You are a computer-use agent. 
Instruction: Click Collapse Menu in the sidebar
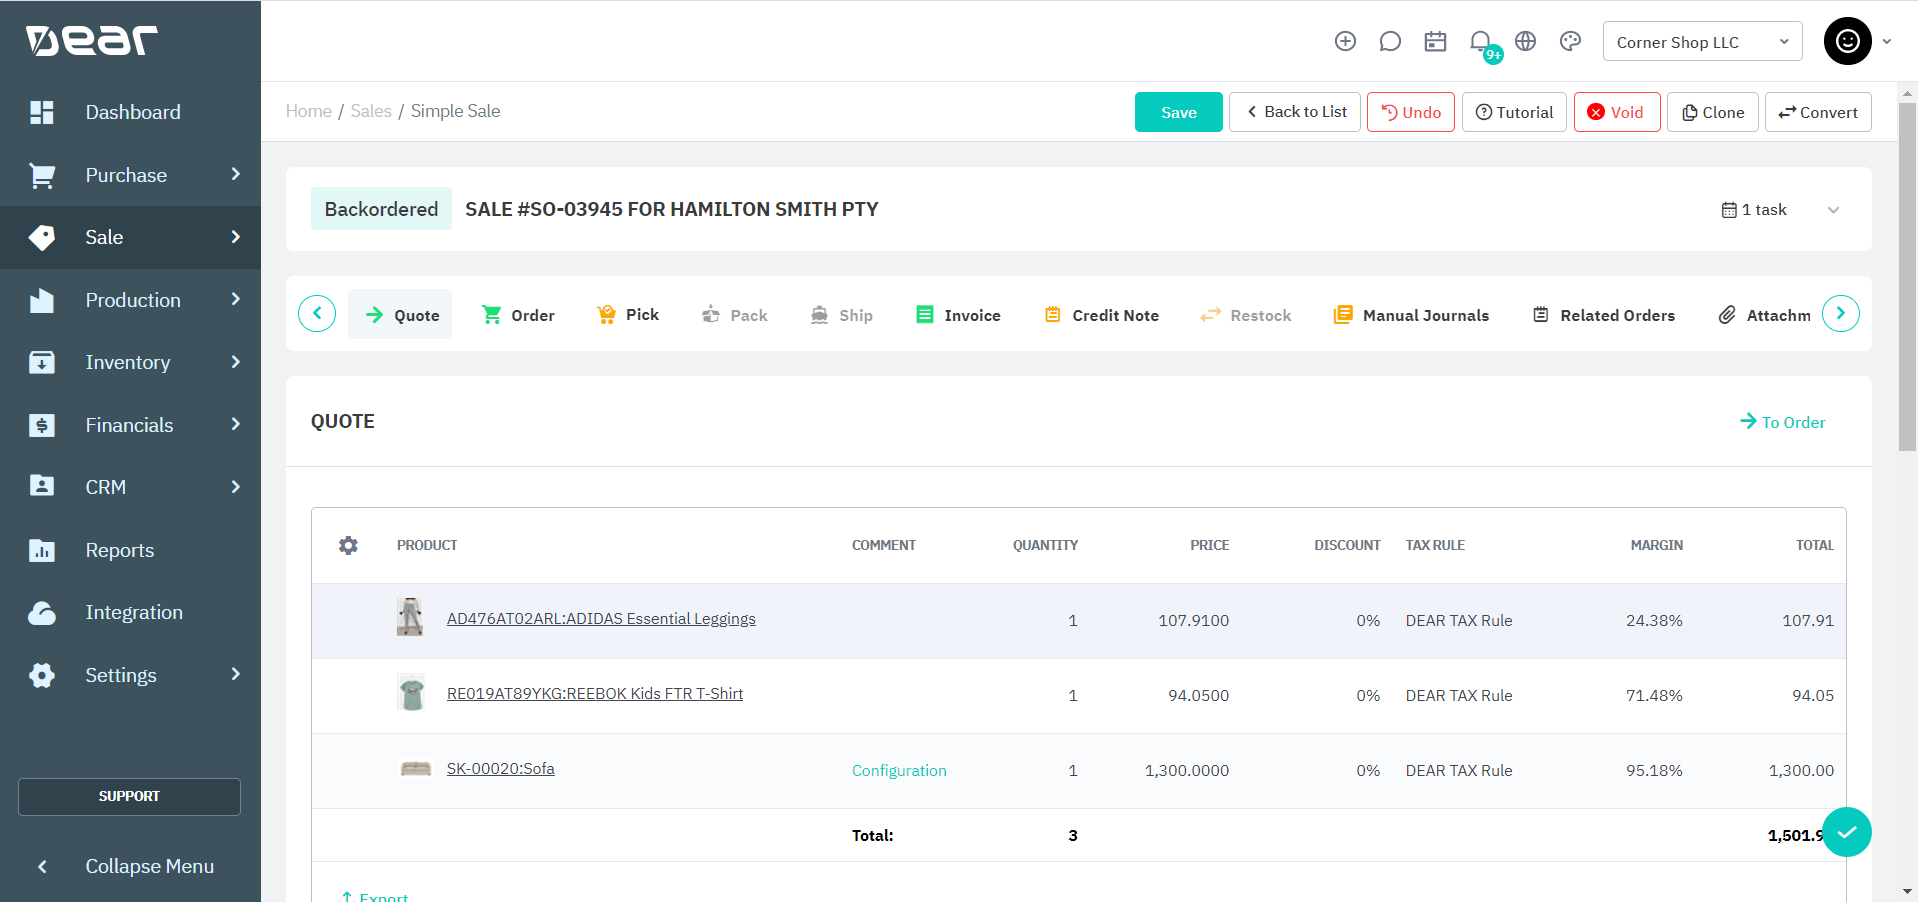pyautogui.click(x=130, y=866)
